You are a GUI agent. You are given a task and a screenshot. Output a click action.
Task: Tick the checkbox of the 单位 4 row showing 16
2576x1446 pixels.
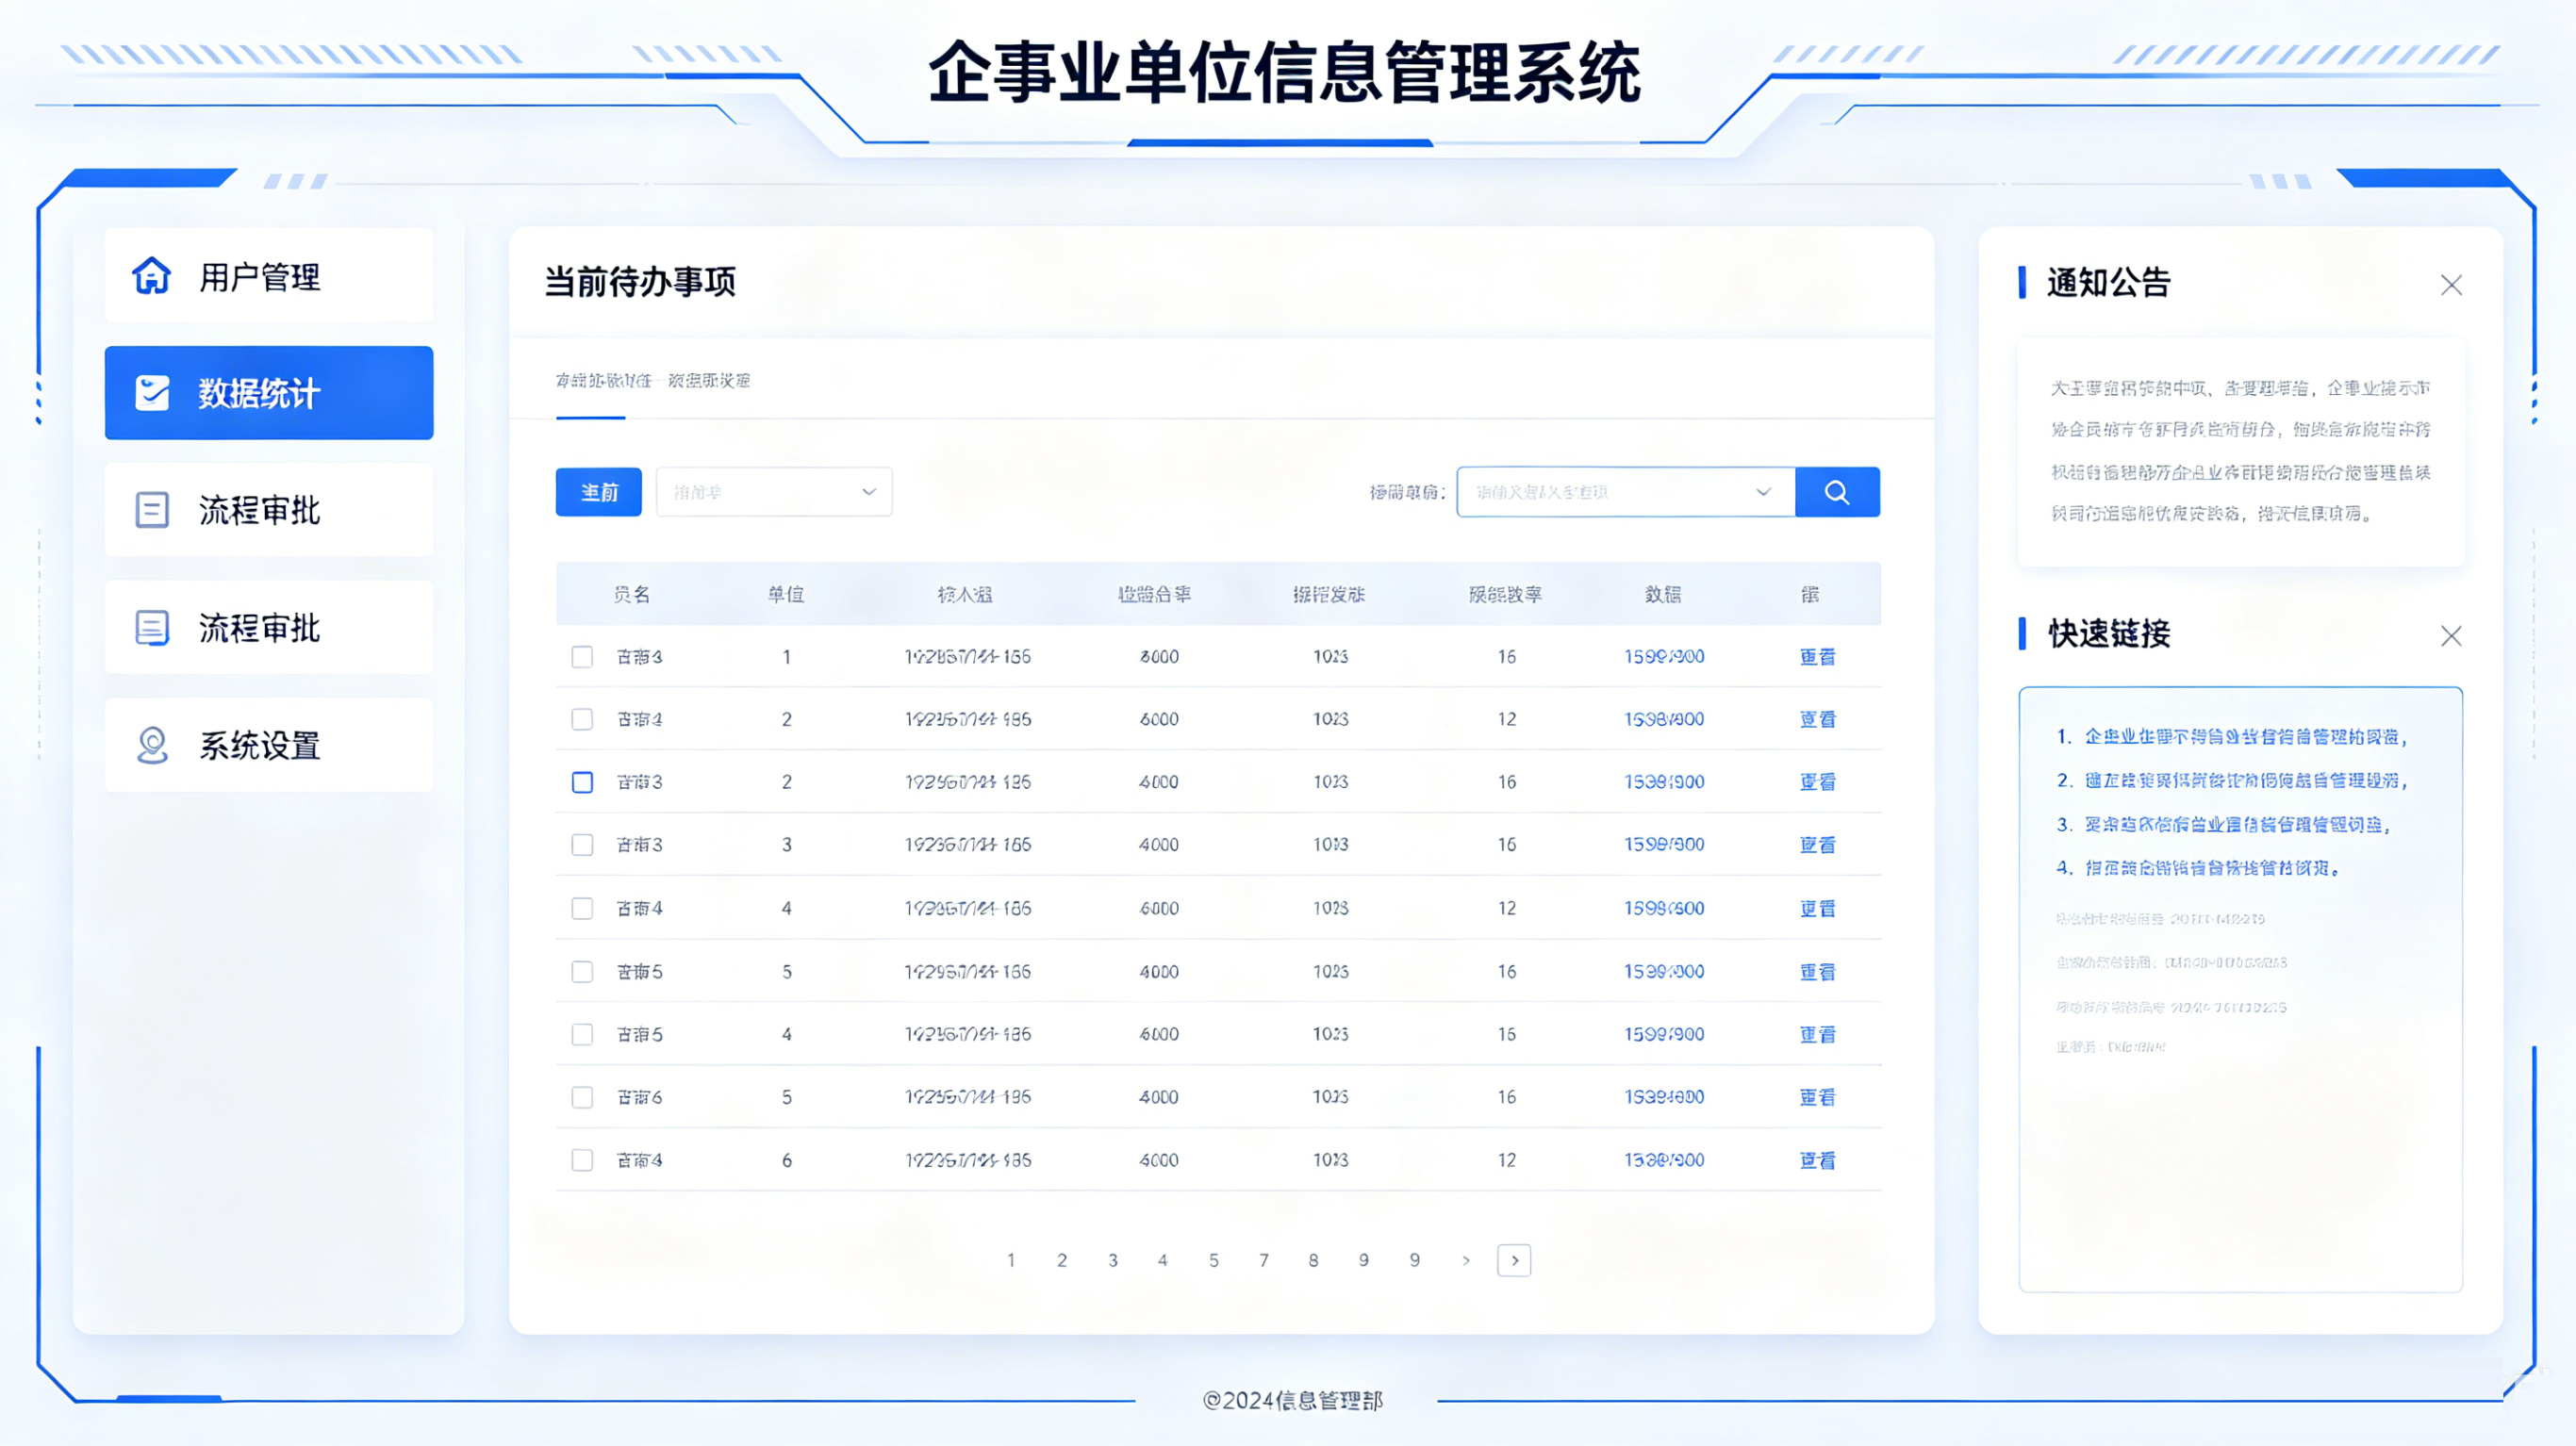582,1034
